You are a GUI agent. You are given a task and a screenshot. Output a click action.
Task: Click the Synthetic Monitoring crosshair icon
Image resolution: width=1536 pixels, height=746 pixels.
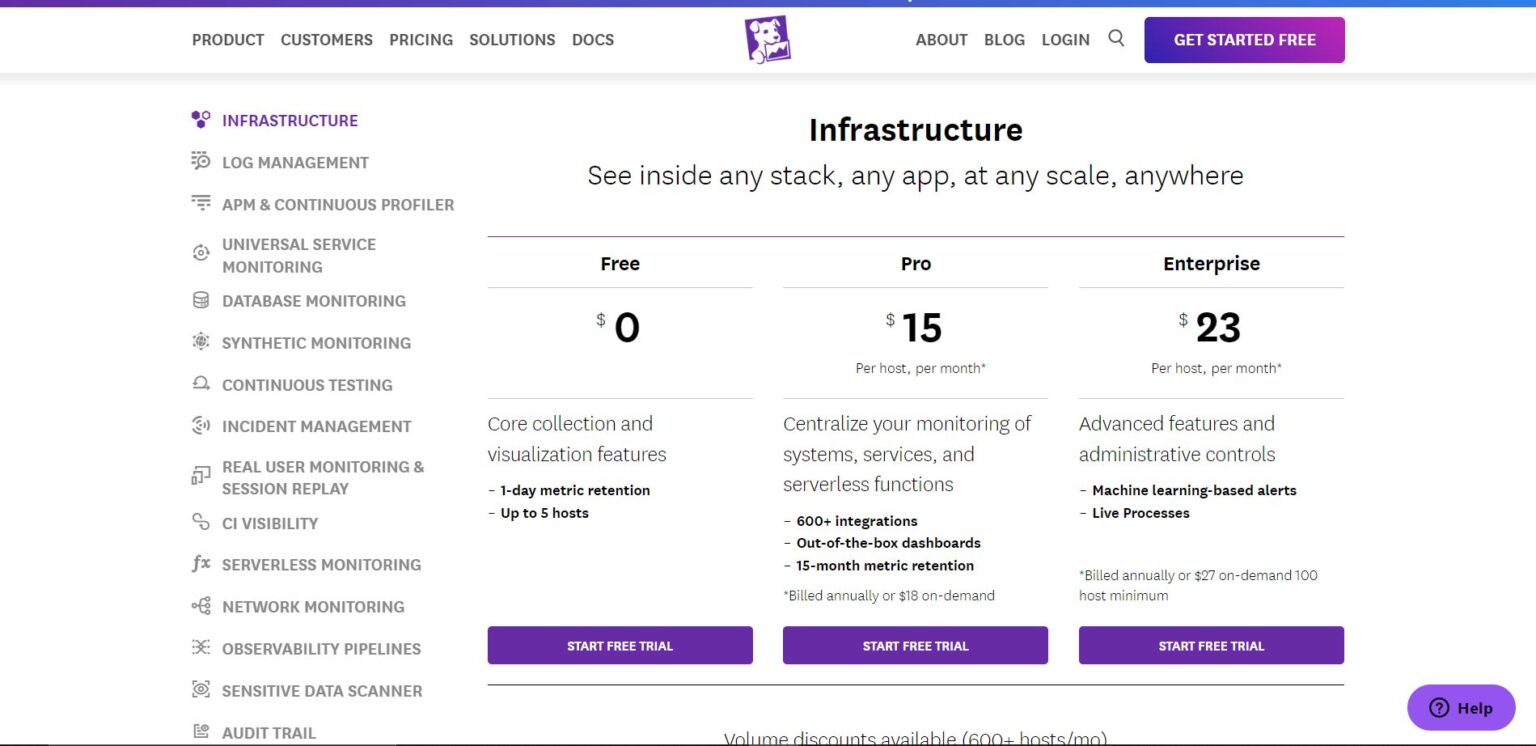pos(200,342)
